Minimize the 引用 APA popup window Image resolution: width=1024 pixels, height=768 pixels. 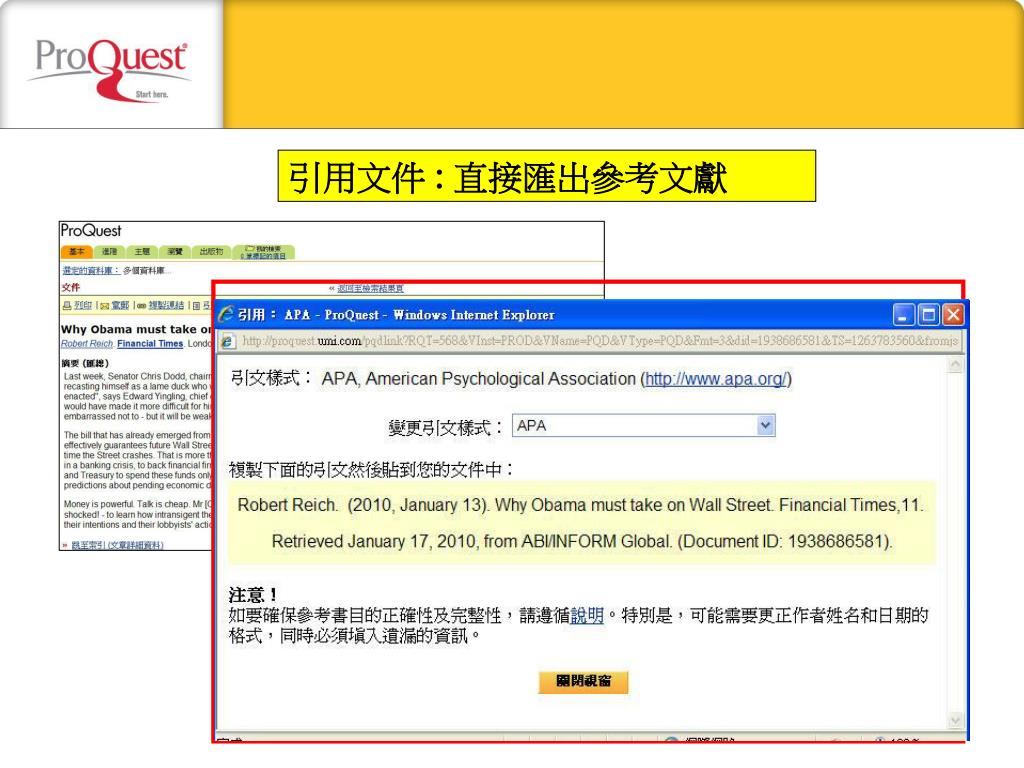tap(903, 315)
